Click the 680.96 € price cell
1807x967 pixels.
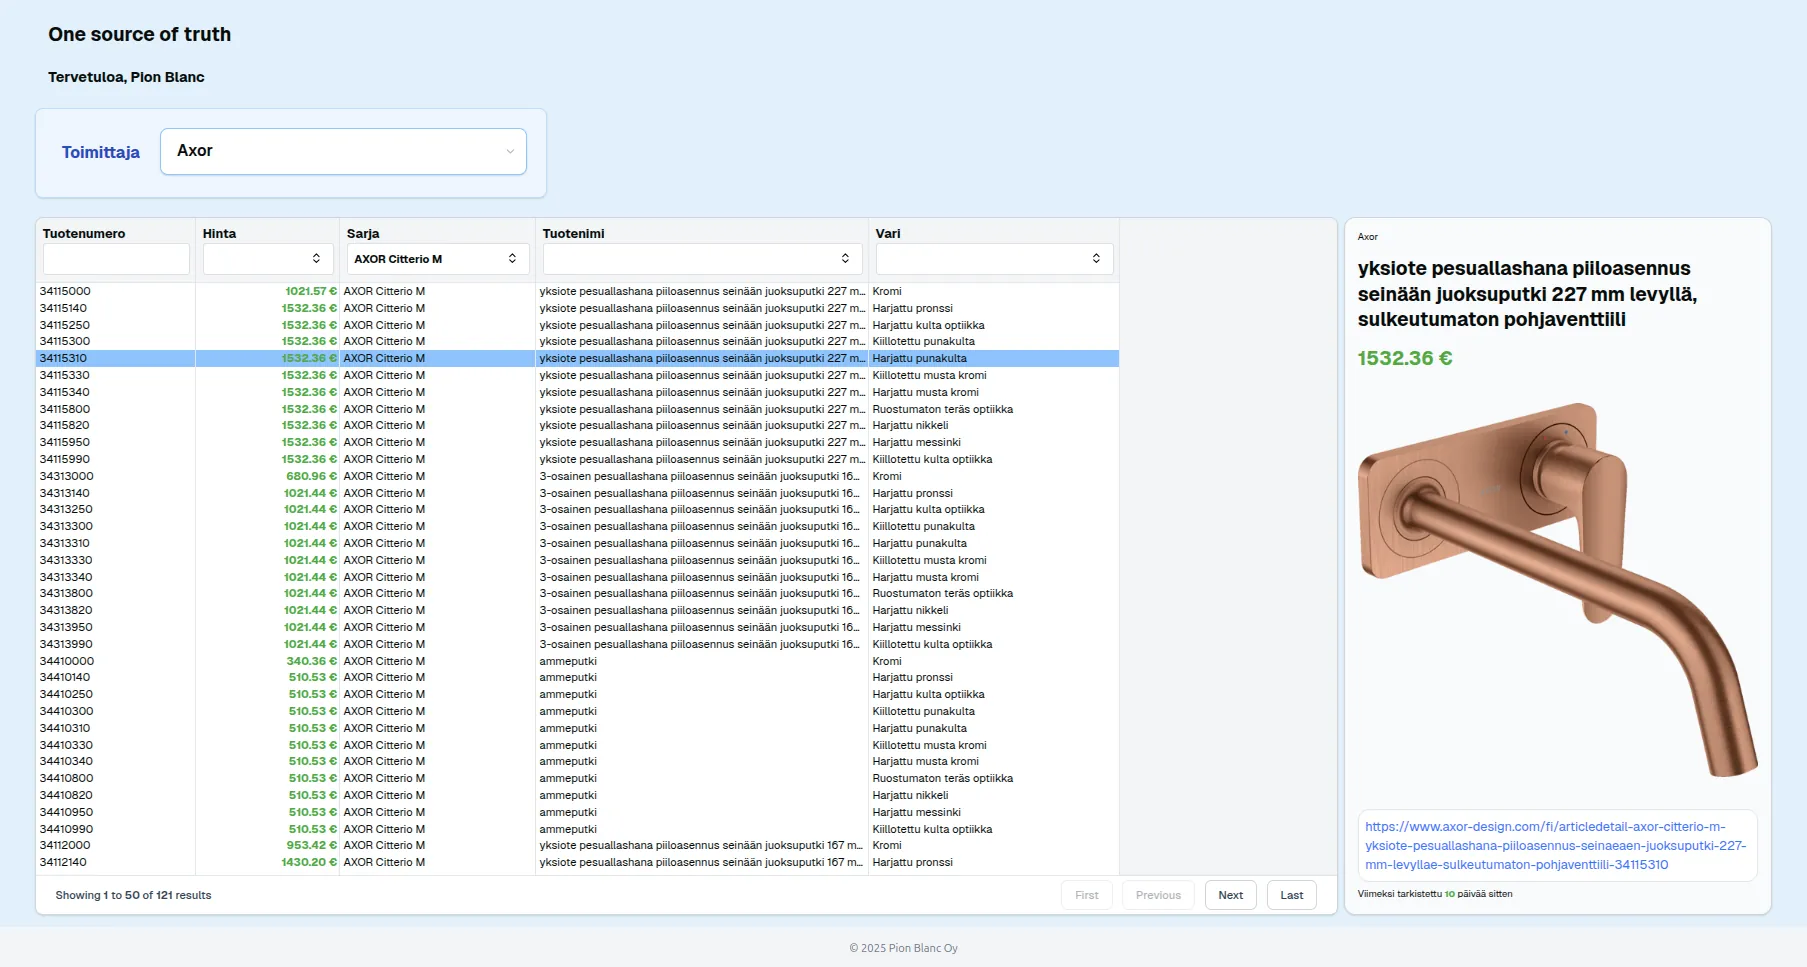click(312, 477)
